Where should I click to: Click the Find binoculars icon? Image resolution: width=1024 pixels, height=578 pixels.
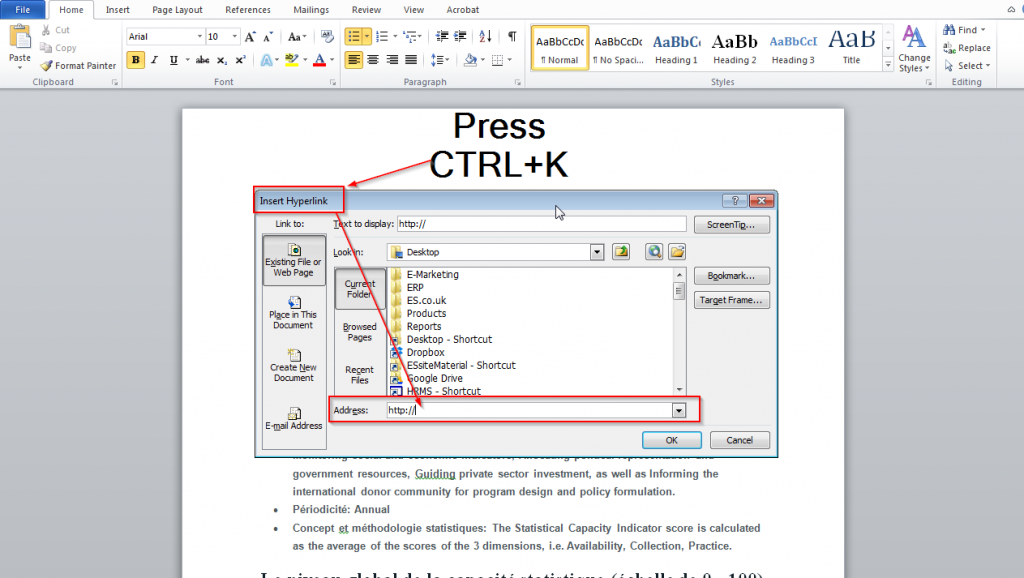point(949,30)
